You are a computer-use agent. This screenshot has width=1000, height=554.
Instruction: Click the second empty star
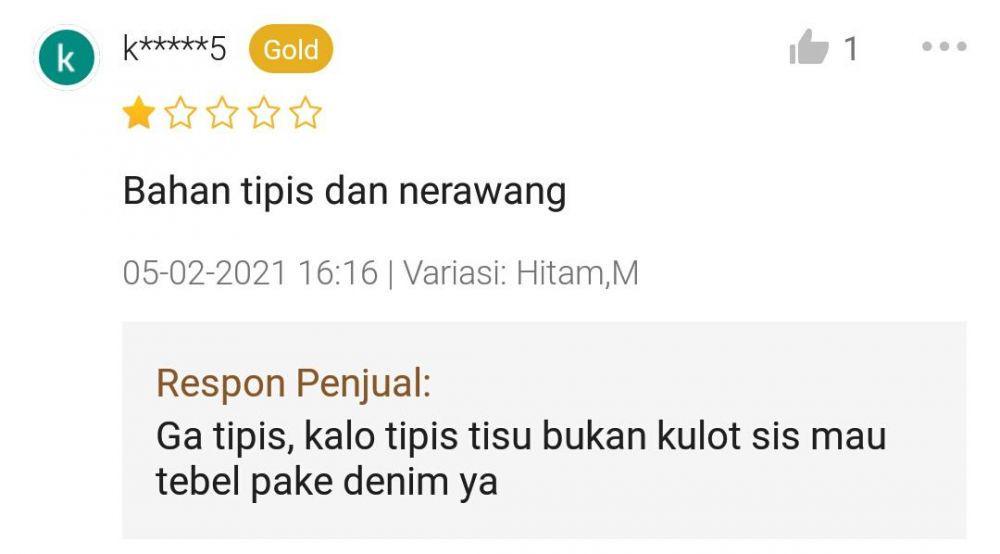[180, 113]
